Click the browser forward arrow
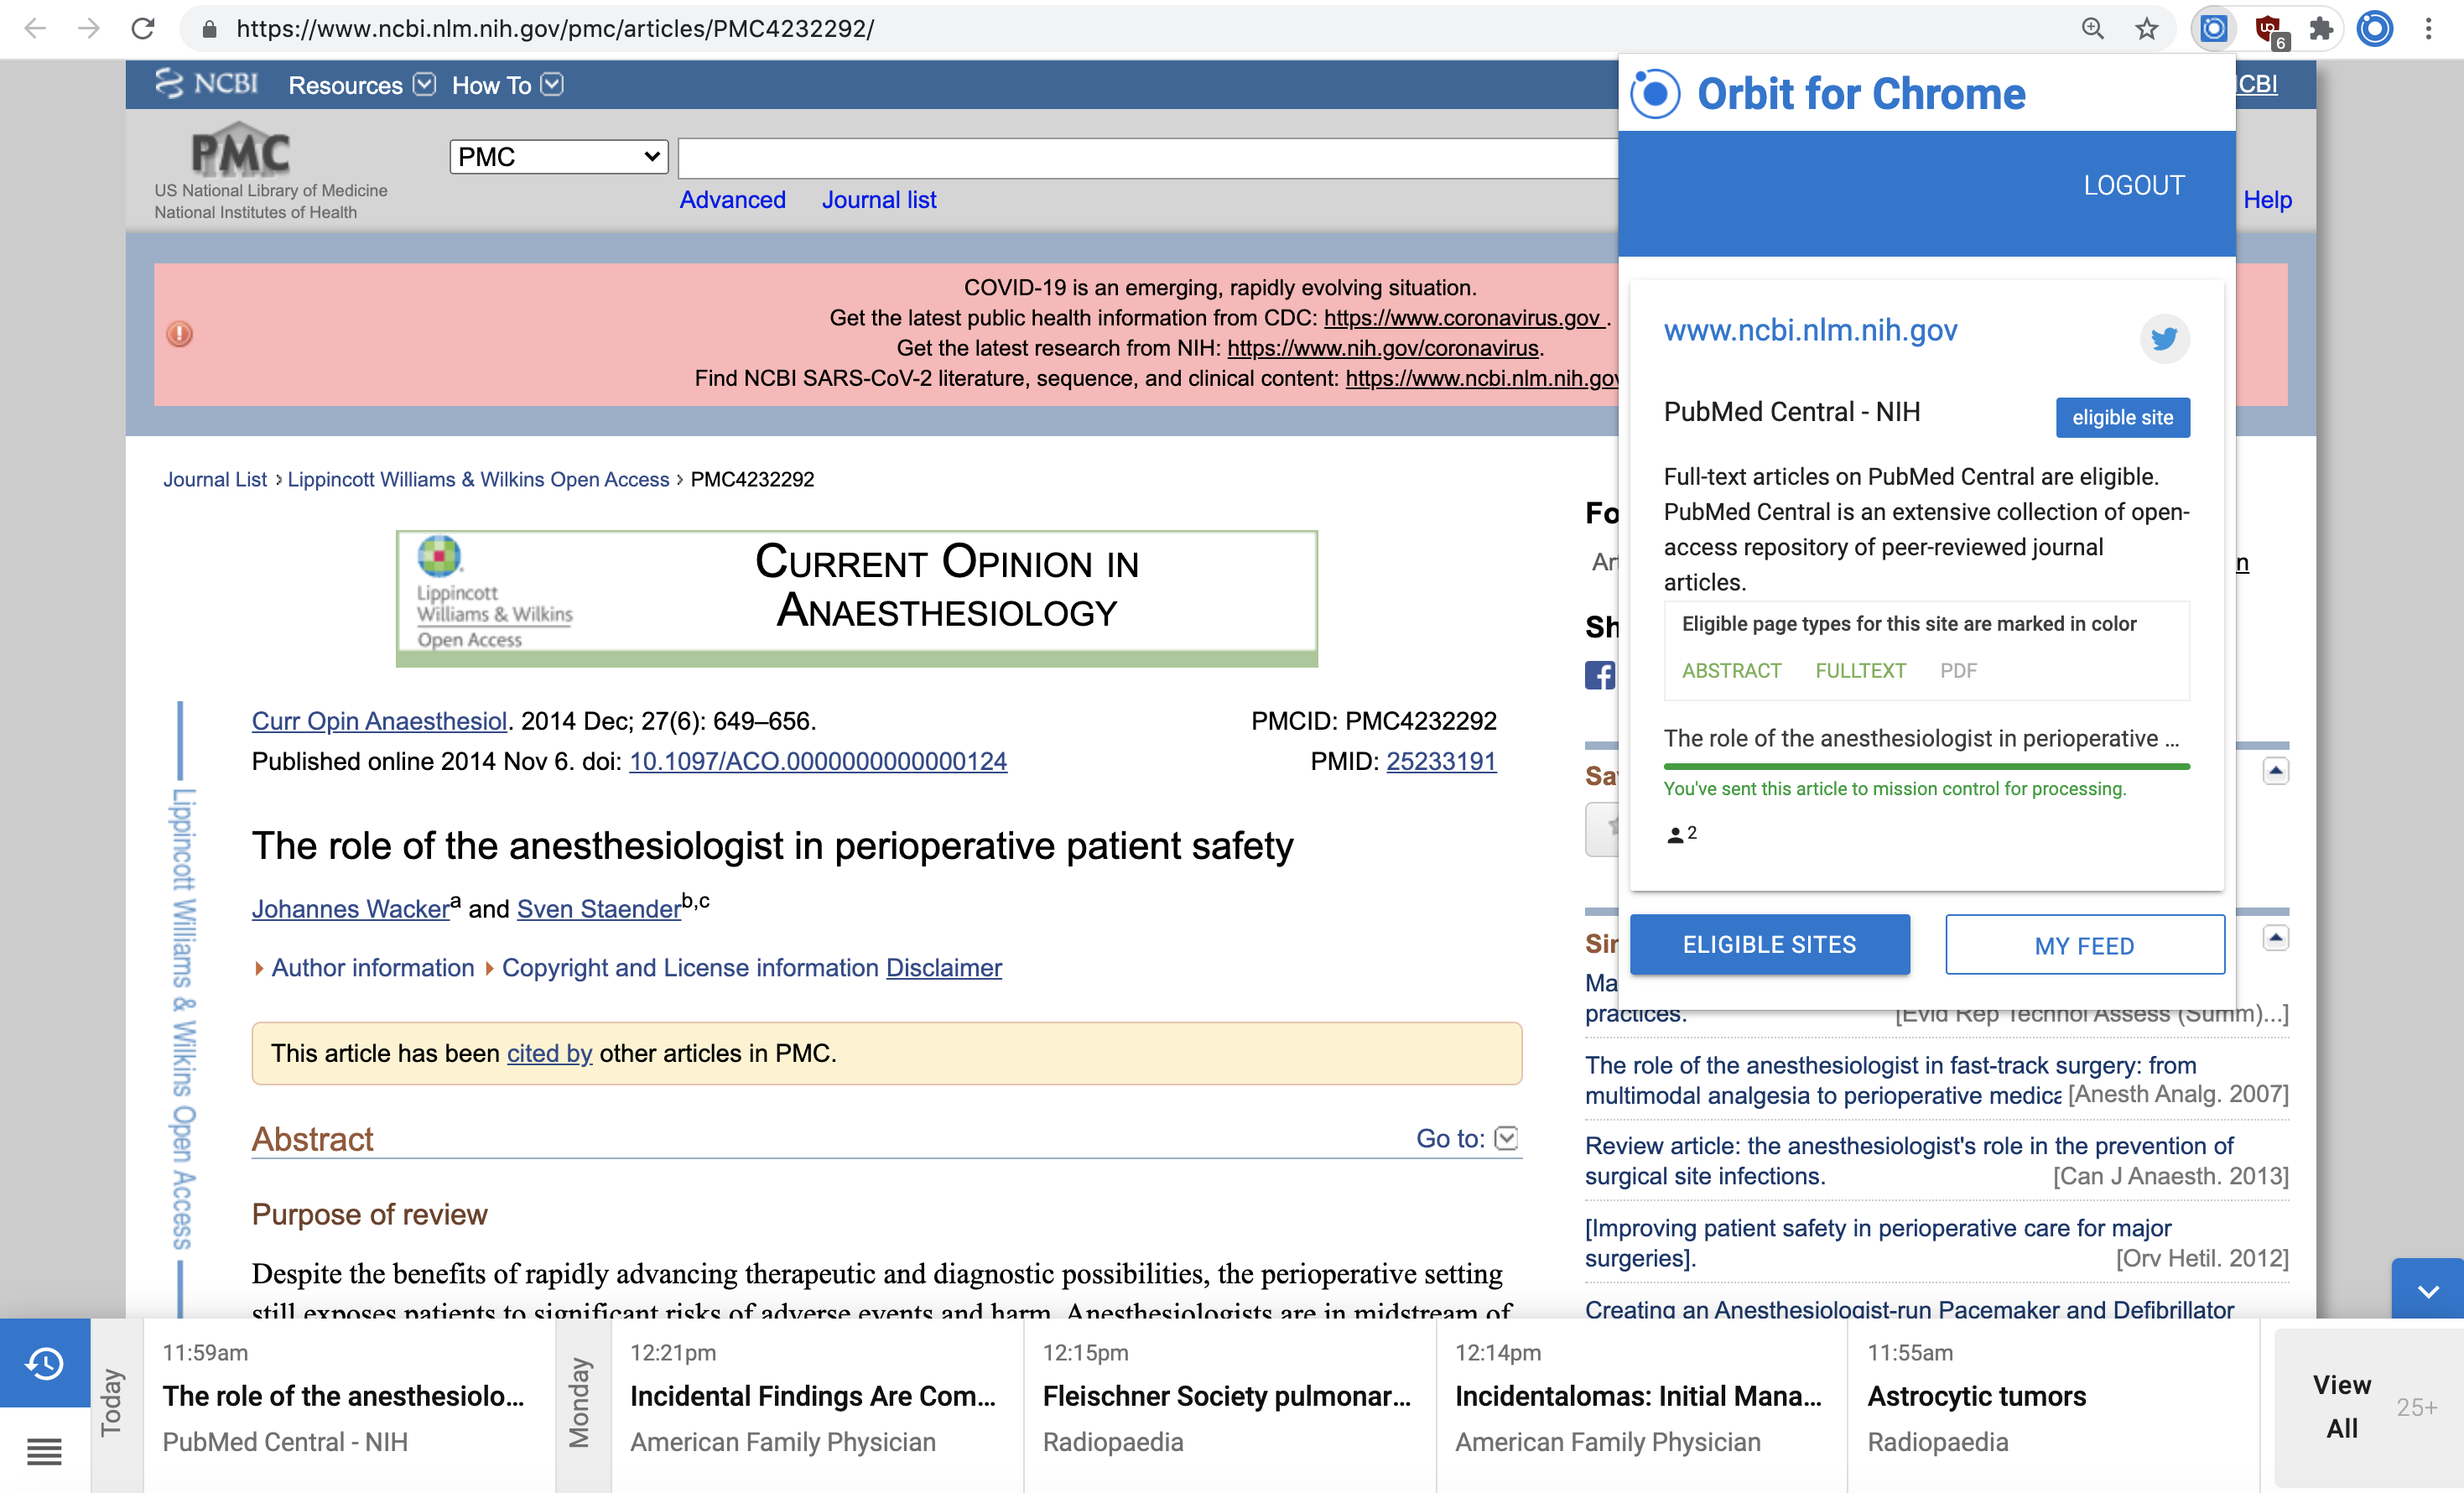This screenshot has height=1493, width=2464. tap(89, 28)
